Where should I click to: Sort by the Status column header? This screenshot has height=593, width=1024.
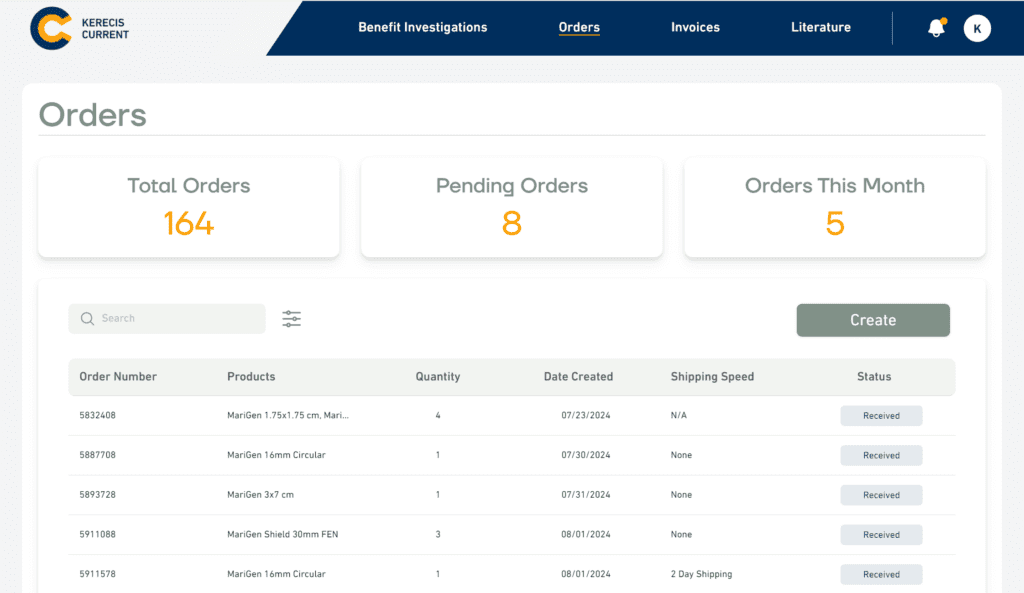(x=874, y=377)
